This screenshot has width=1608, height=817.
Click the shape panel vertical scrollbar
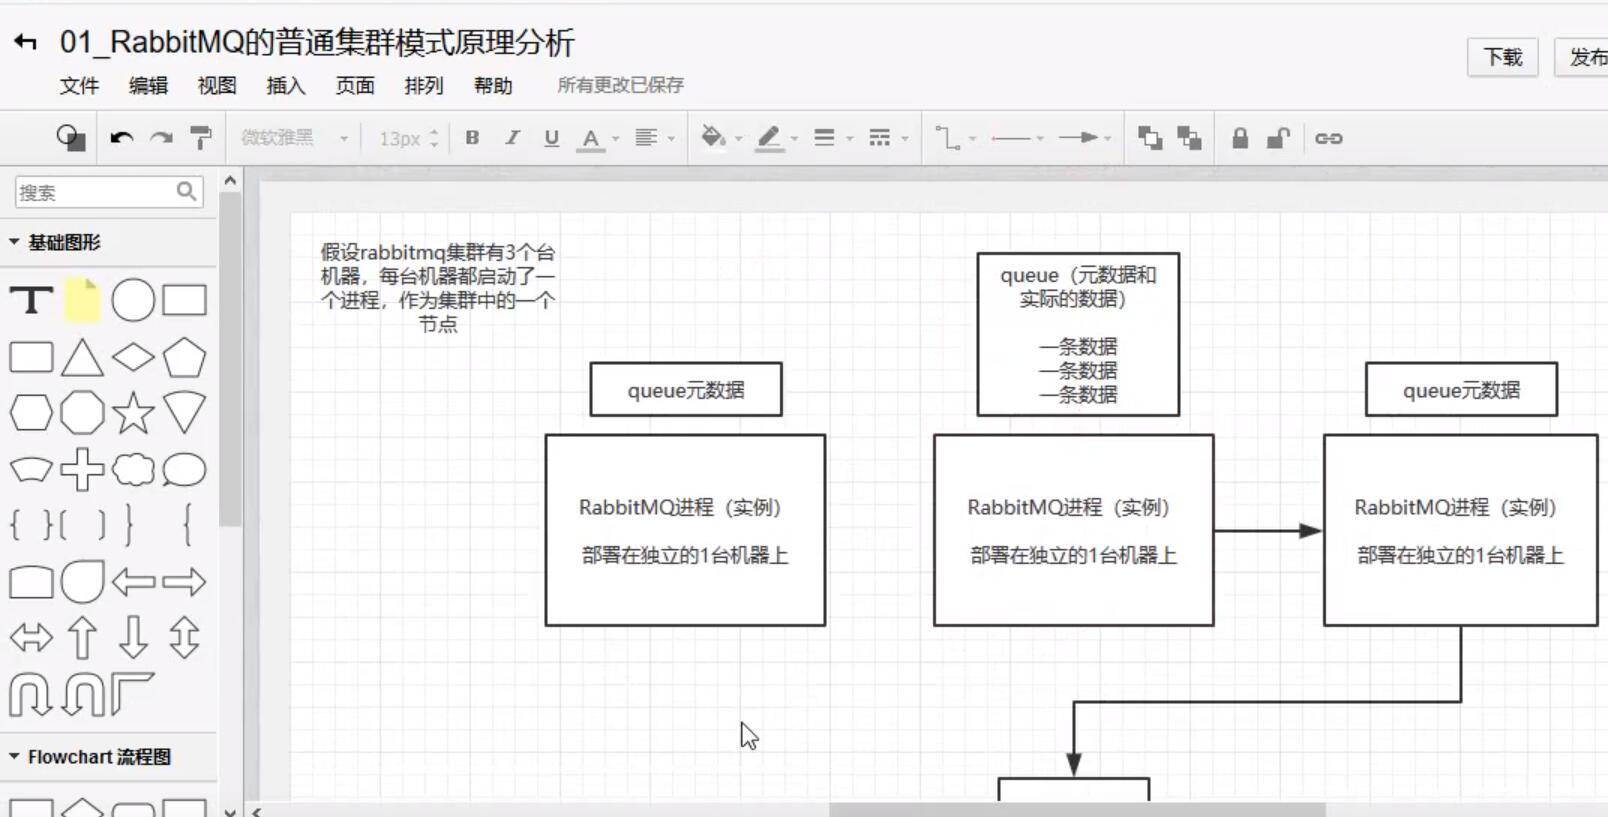(x=230, y=359)
